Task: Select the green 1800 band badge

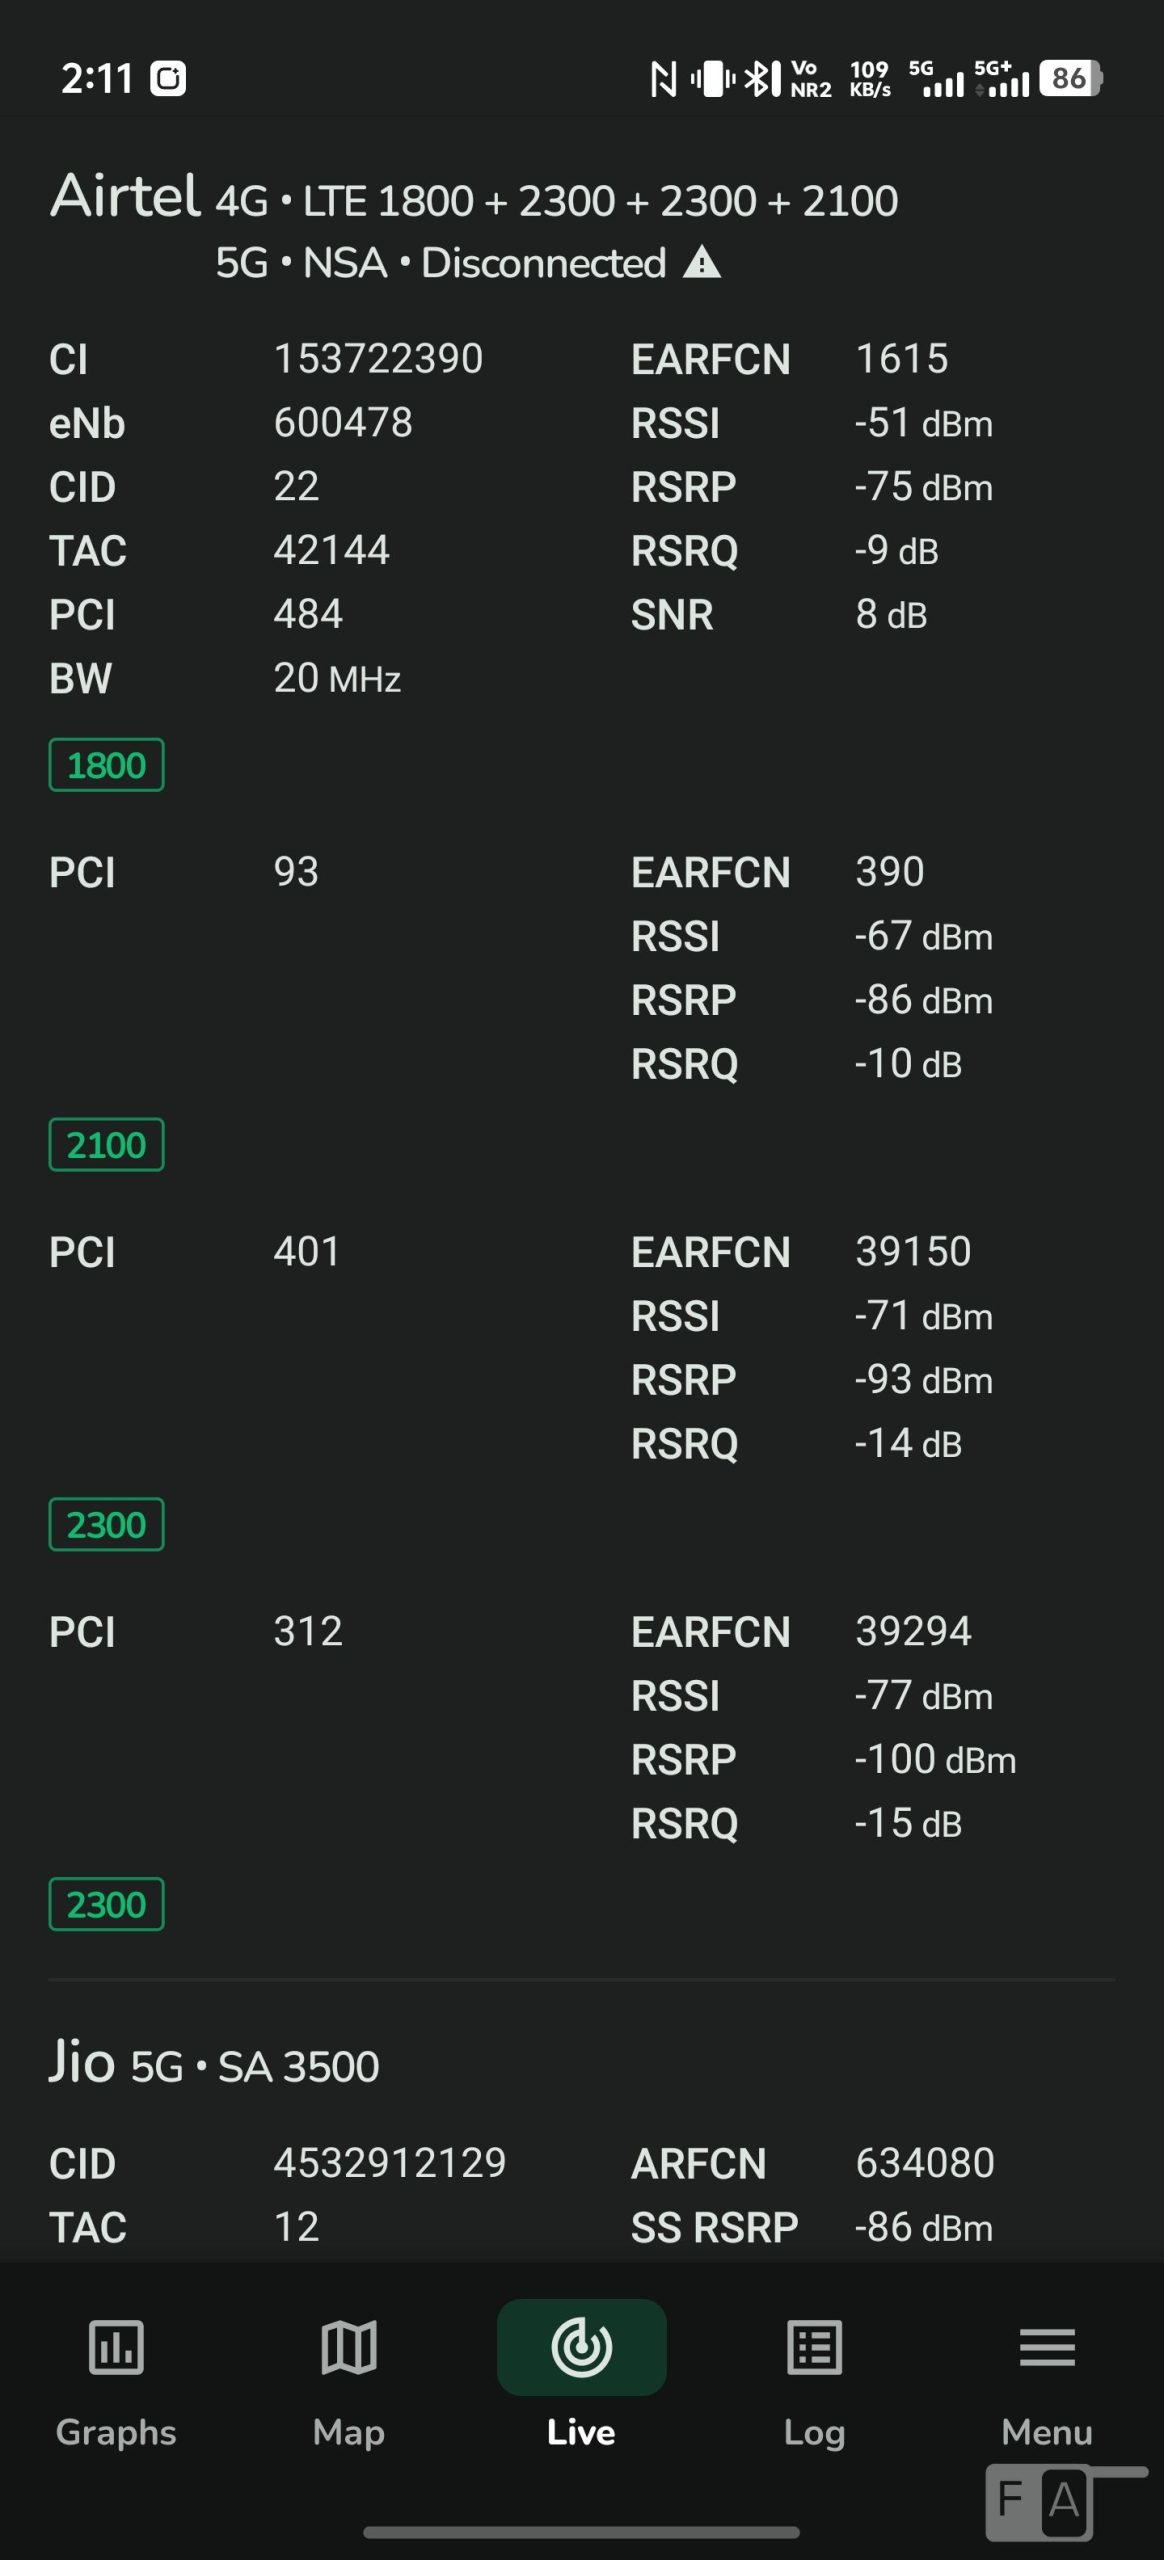Action: [x=106, y=765]
